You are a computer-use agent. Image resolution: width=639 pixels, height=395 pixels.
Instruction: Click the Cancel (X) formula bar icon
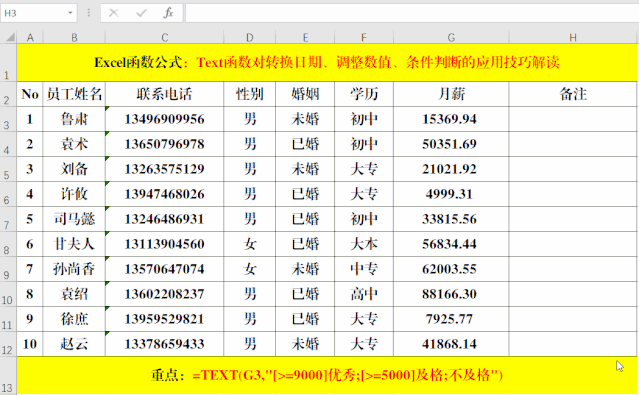(114, 13)
